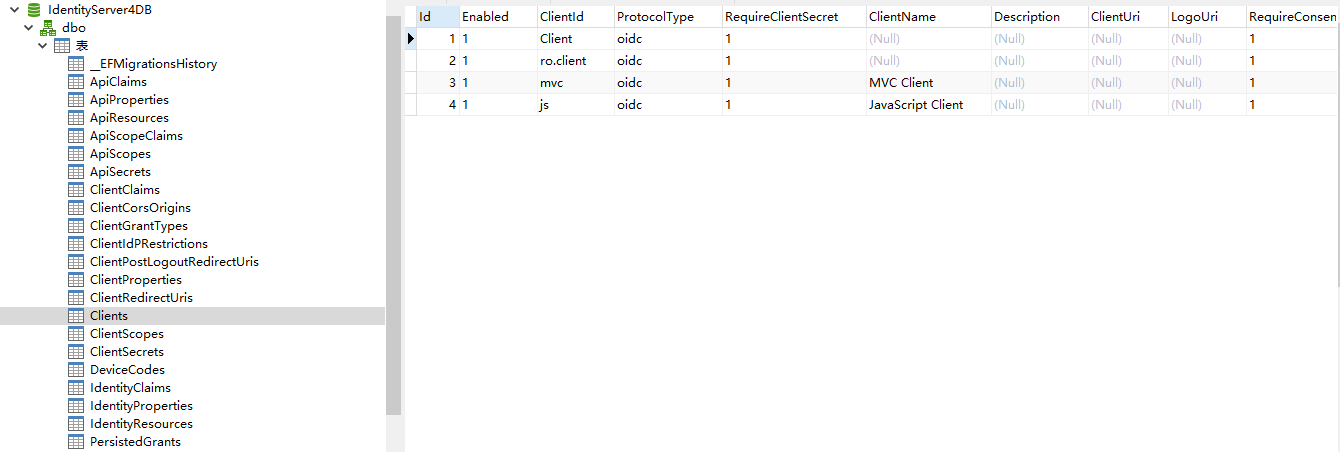Viewport: 1340px width, 452px height.
Task: Click the DeviceCodes table icon
Action: pyautogui.click(x=76, y=370)
